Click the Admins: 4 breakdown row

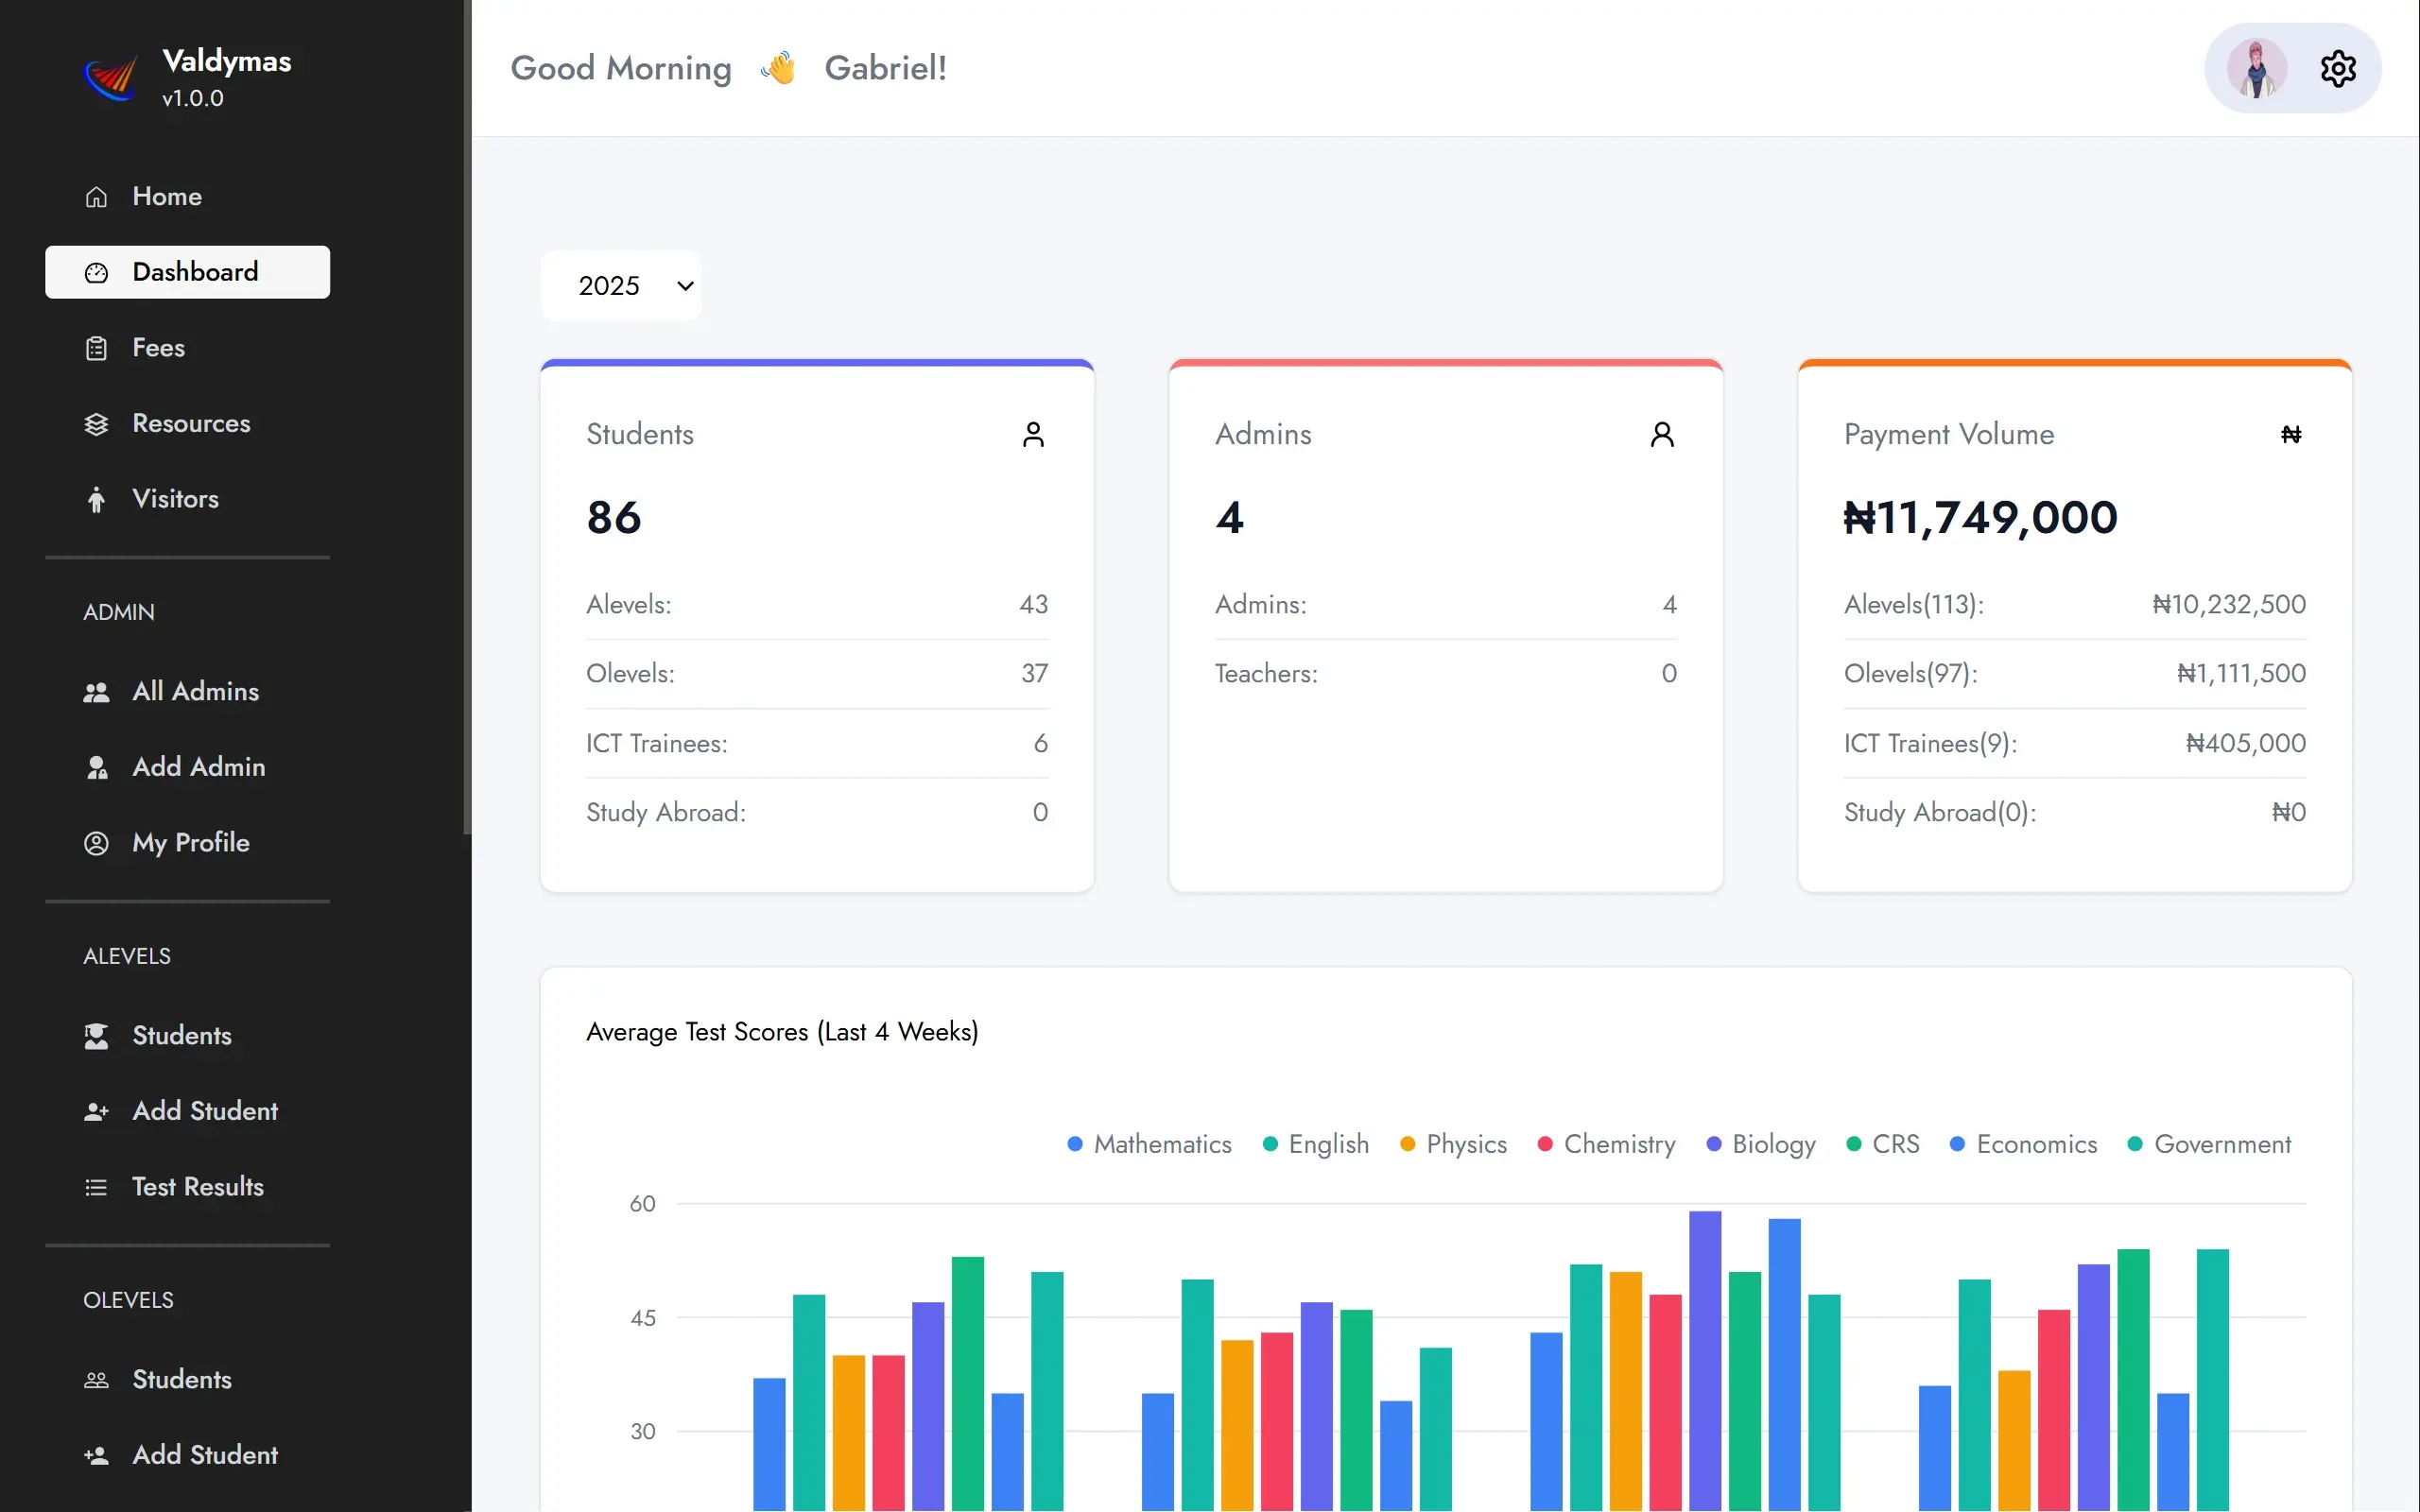pyautogui.click(x=1446, y=605)
